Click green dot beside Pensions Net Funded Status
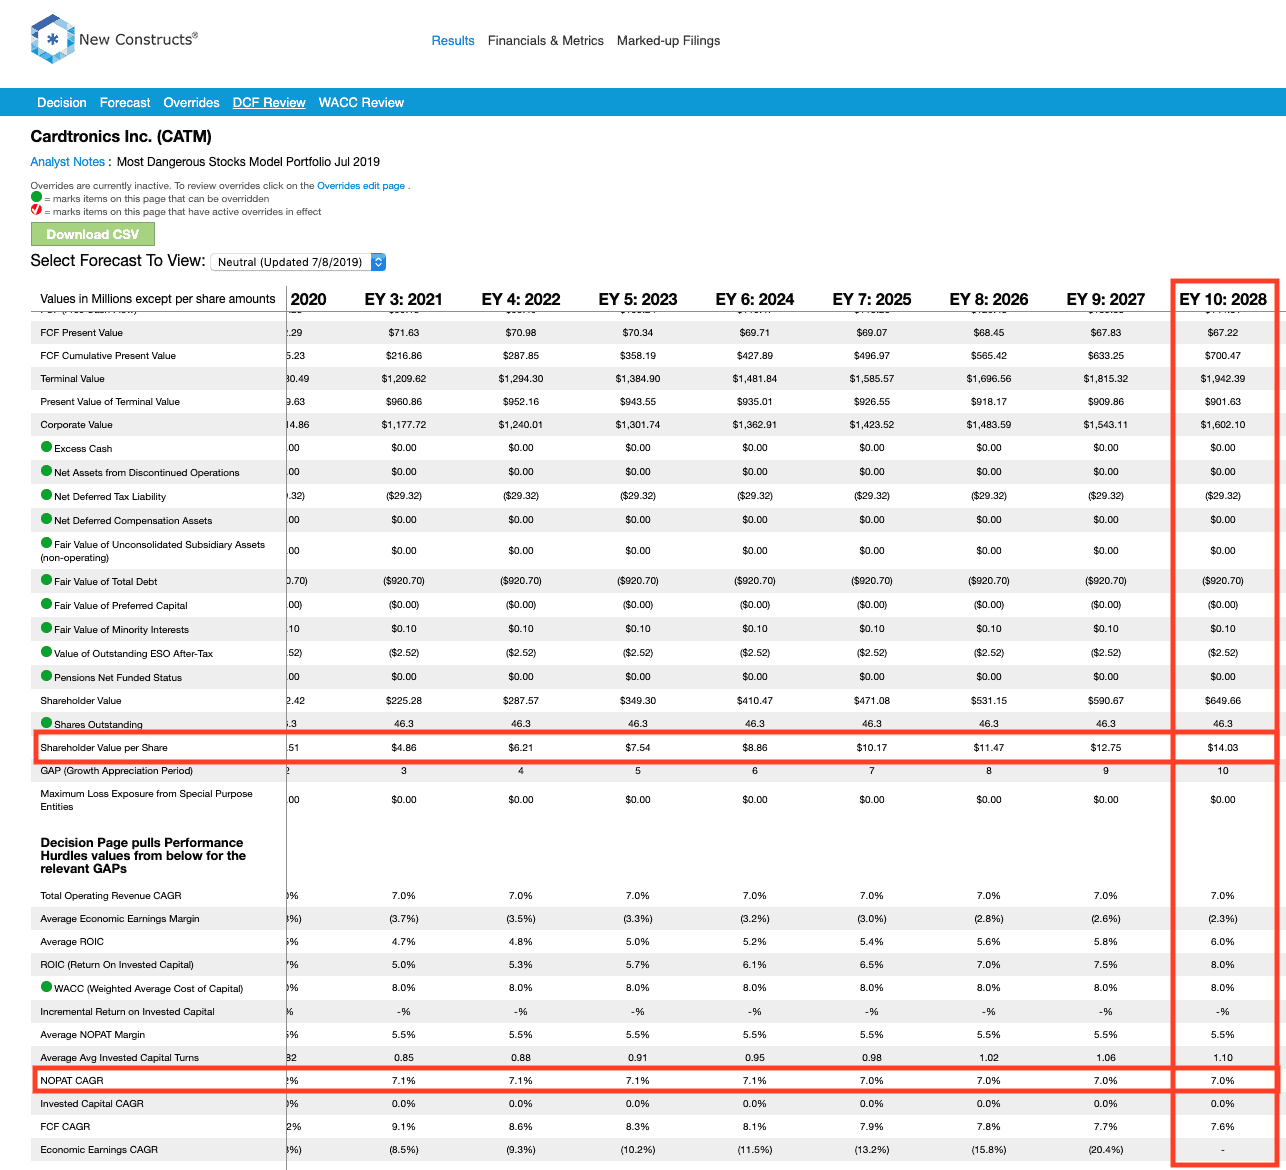 click(x=46, y=676)
